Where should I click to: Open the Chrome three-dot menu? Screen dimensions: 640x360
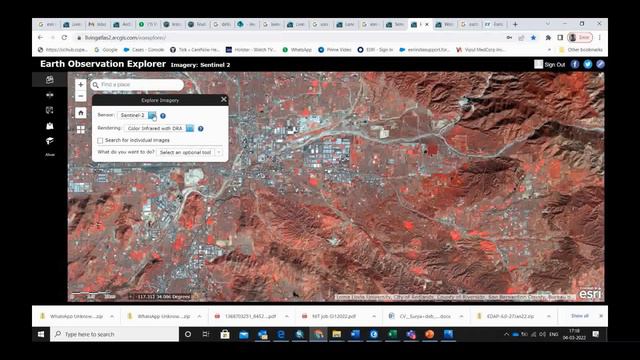pyautogui.click(x=599, y=38)
